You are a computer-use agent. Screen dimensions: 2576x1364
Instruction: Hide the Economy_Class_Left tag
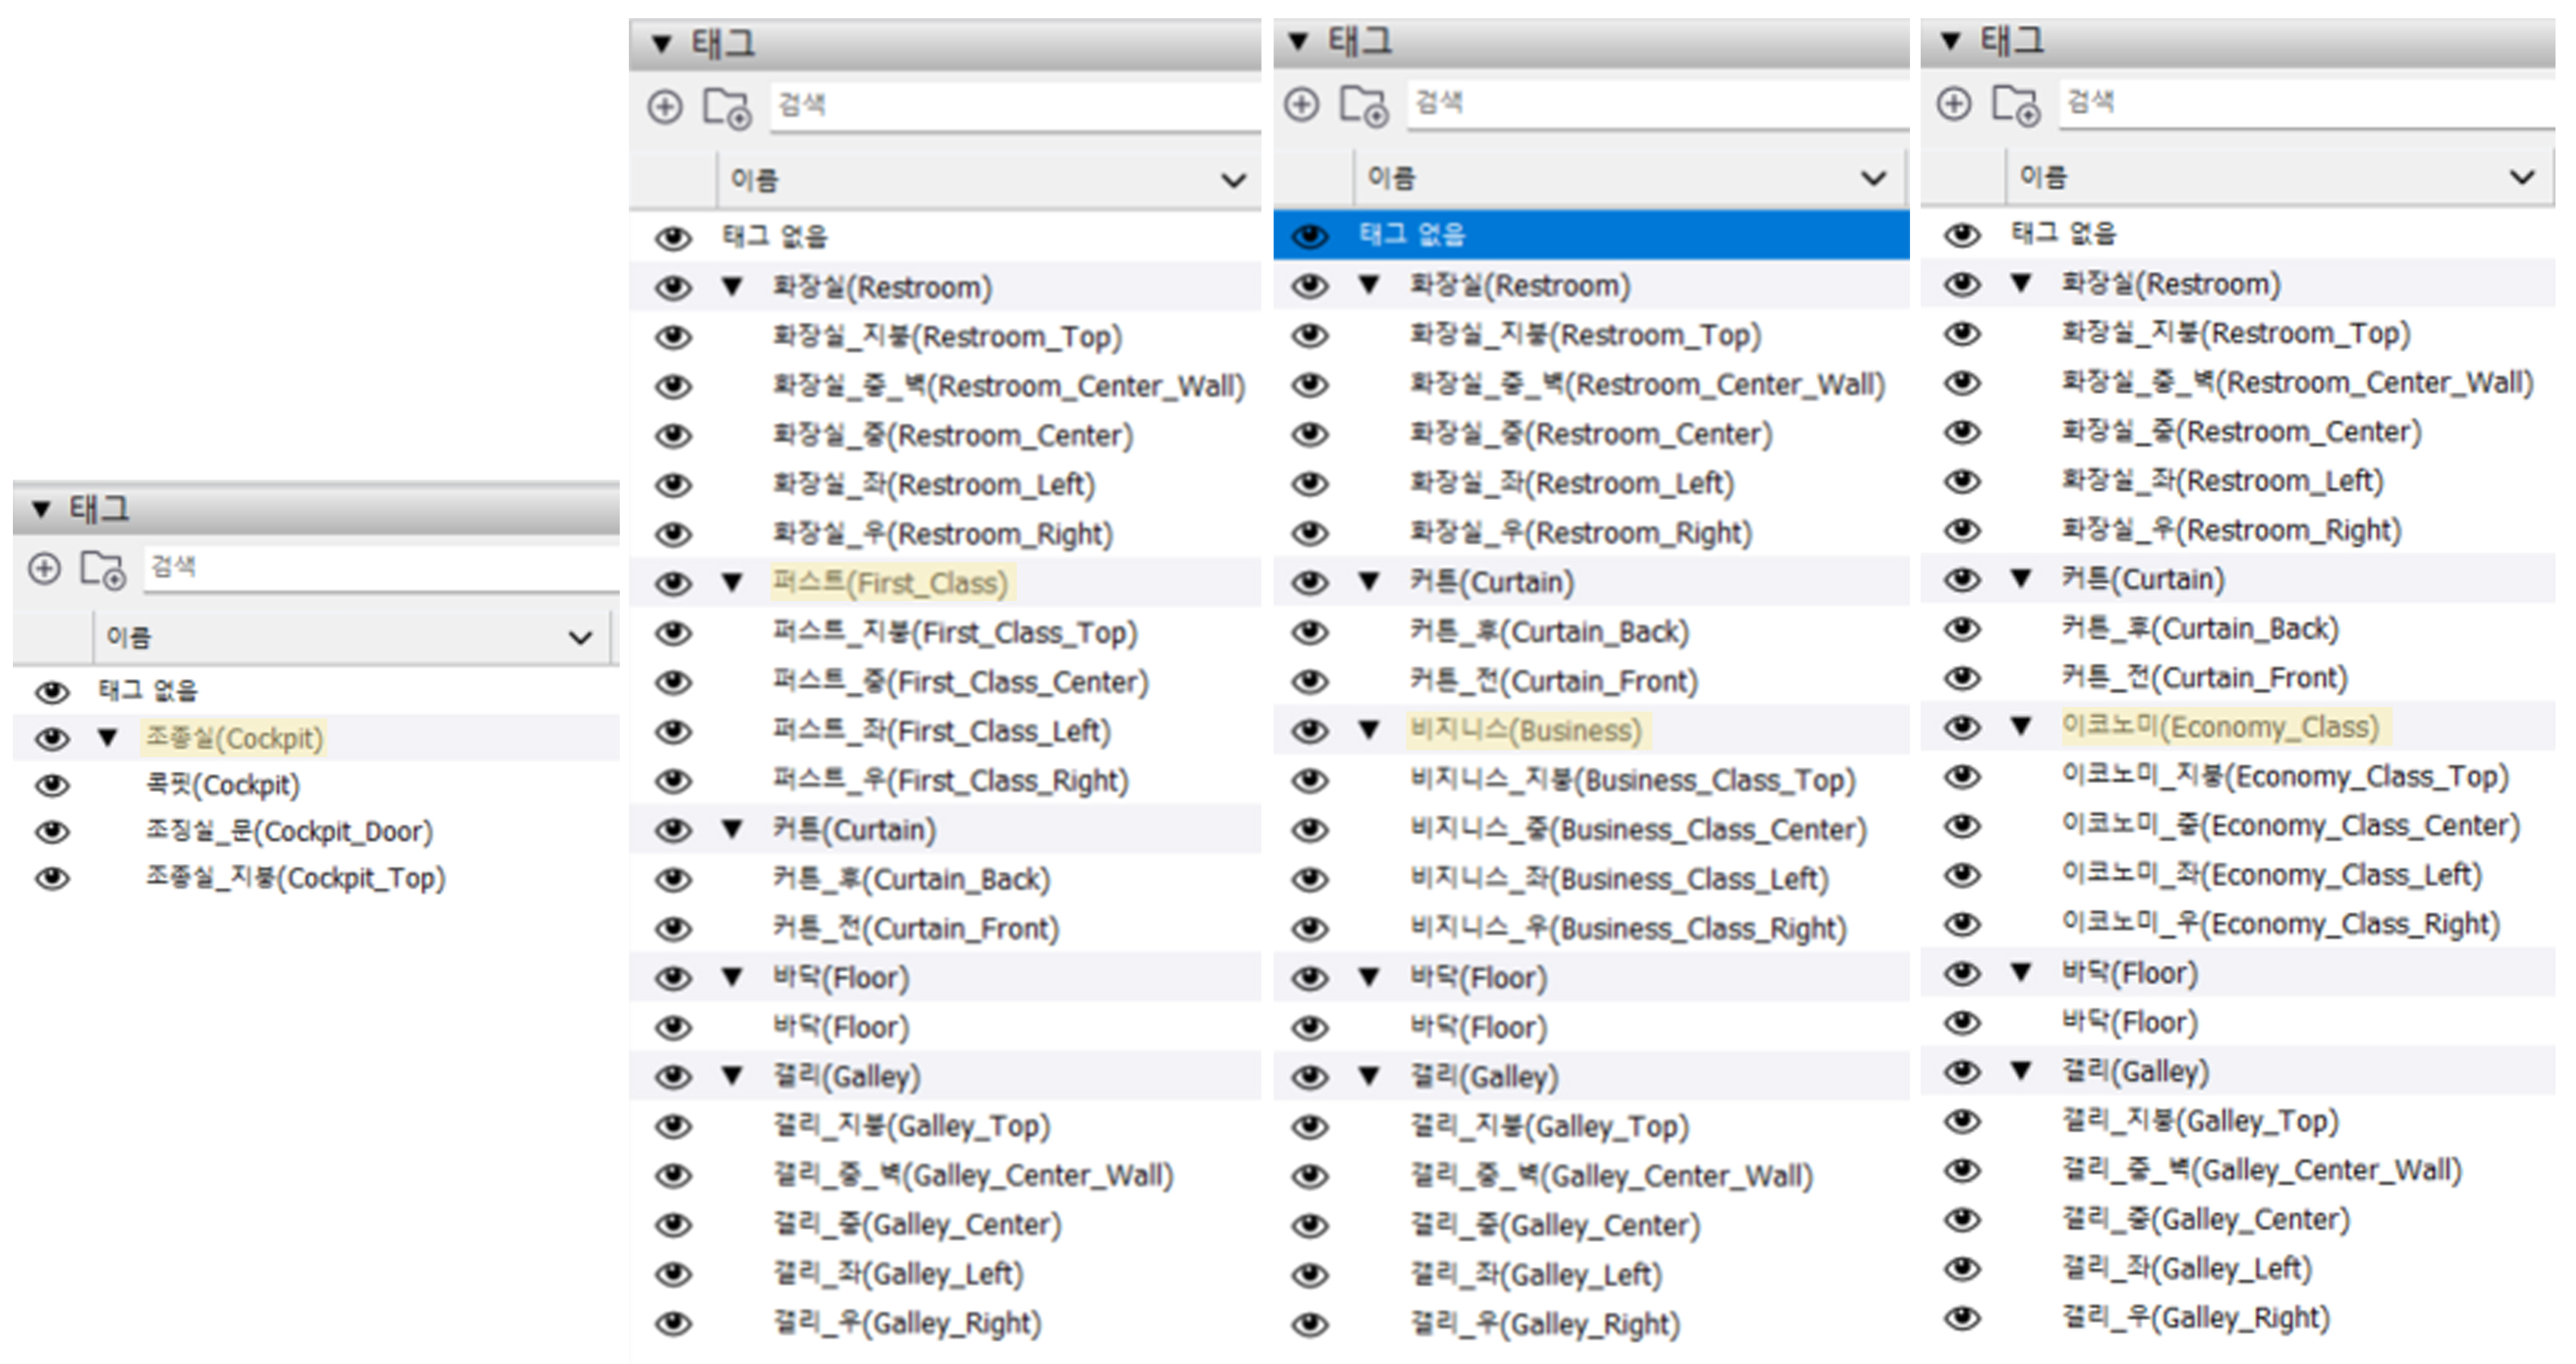1962,875
